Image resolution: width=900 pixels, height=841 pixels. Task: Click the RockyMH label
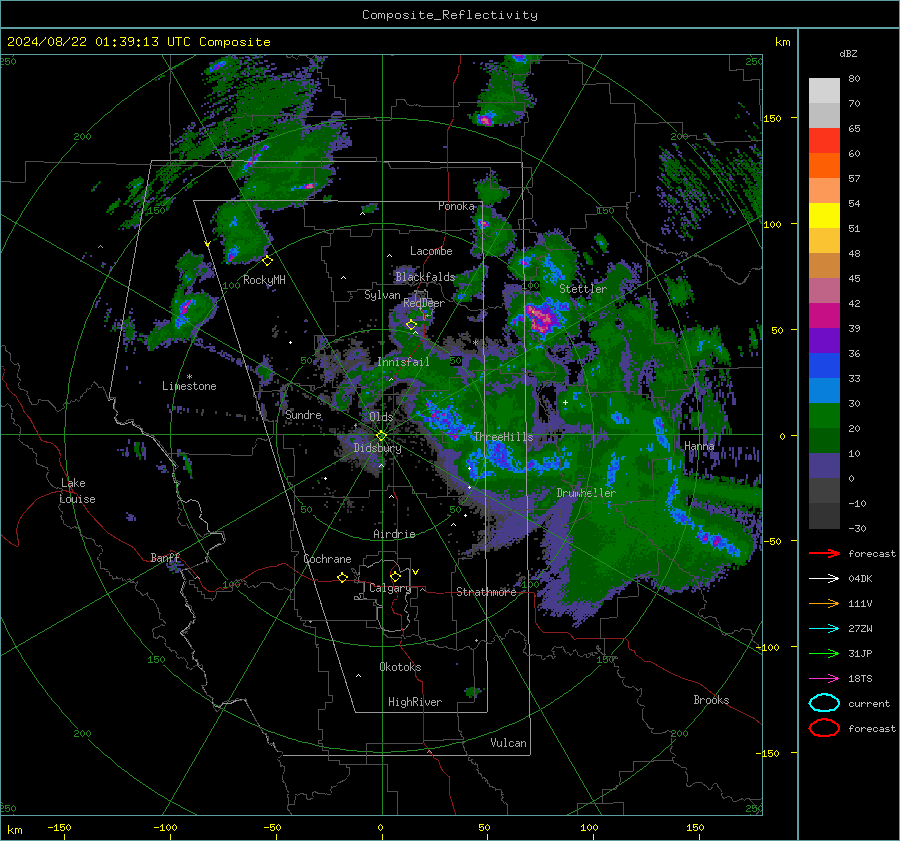click(264, 280)
